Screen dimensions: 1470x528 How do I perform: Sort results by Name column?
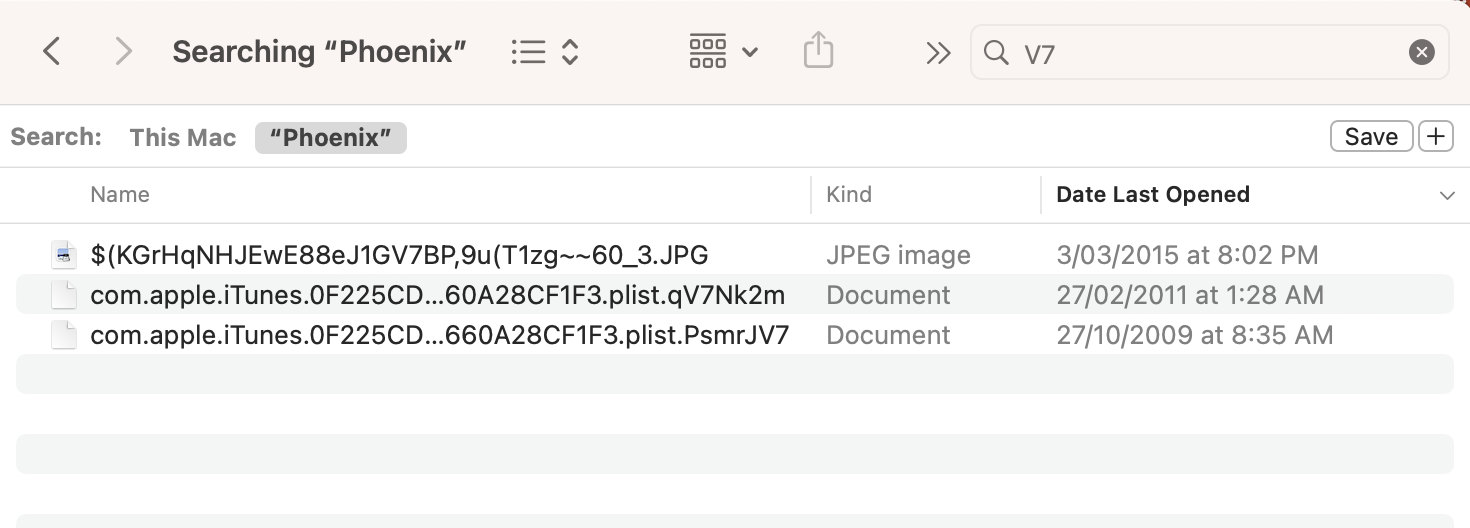(120, 195)
